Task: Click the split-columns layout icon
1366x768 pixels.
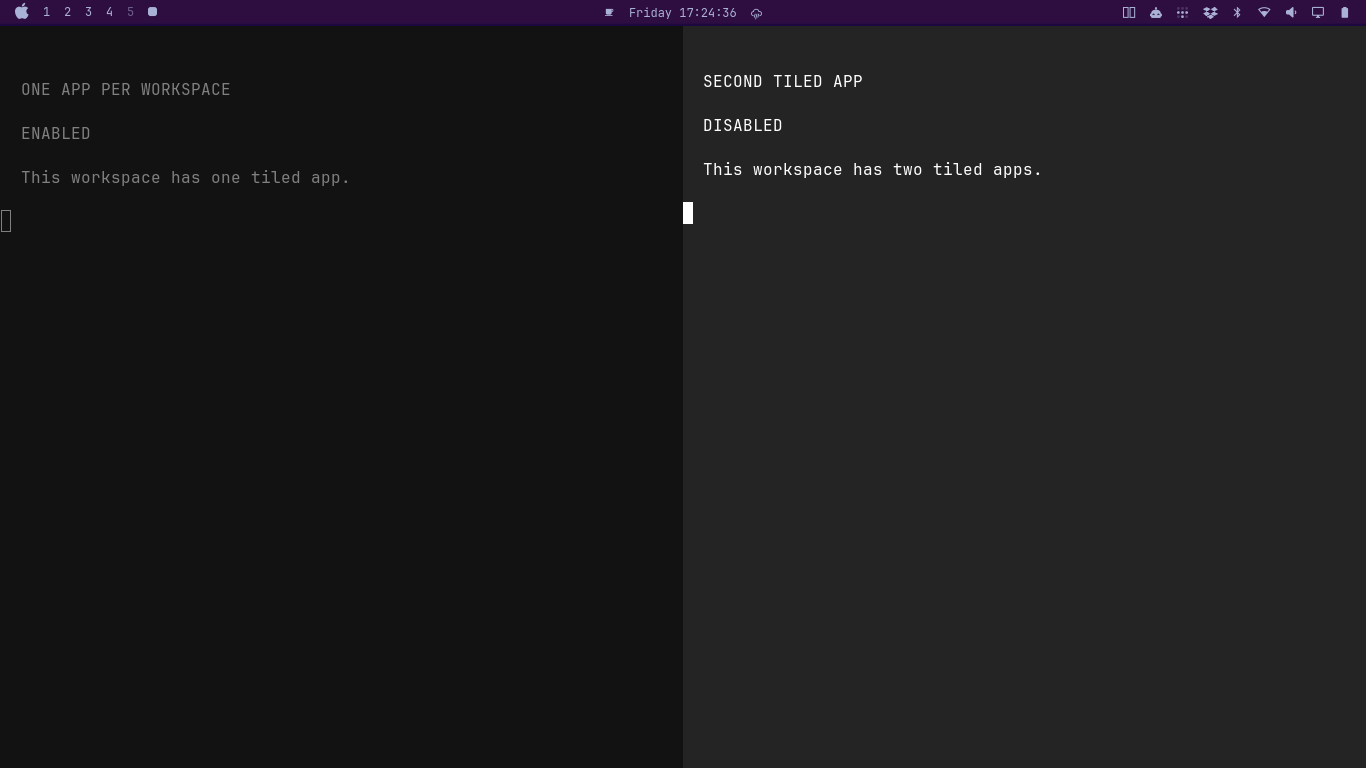Action: 1129,13
